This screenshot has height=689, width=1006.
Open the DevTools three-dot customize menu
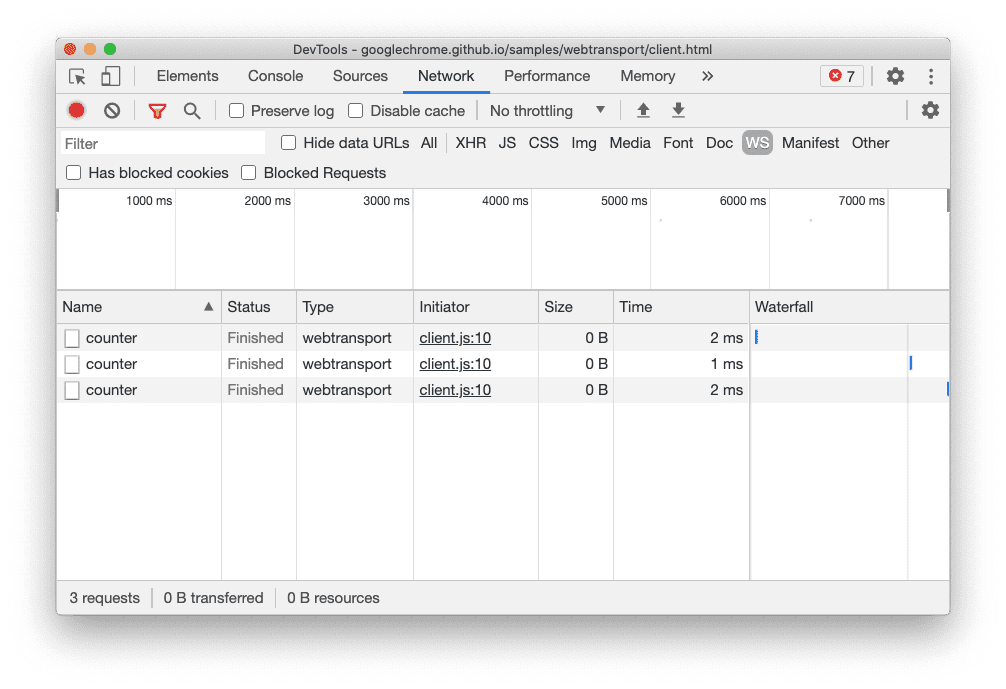[931, 77]
